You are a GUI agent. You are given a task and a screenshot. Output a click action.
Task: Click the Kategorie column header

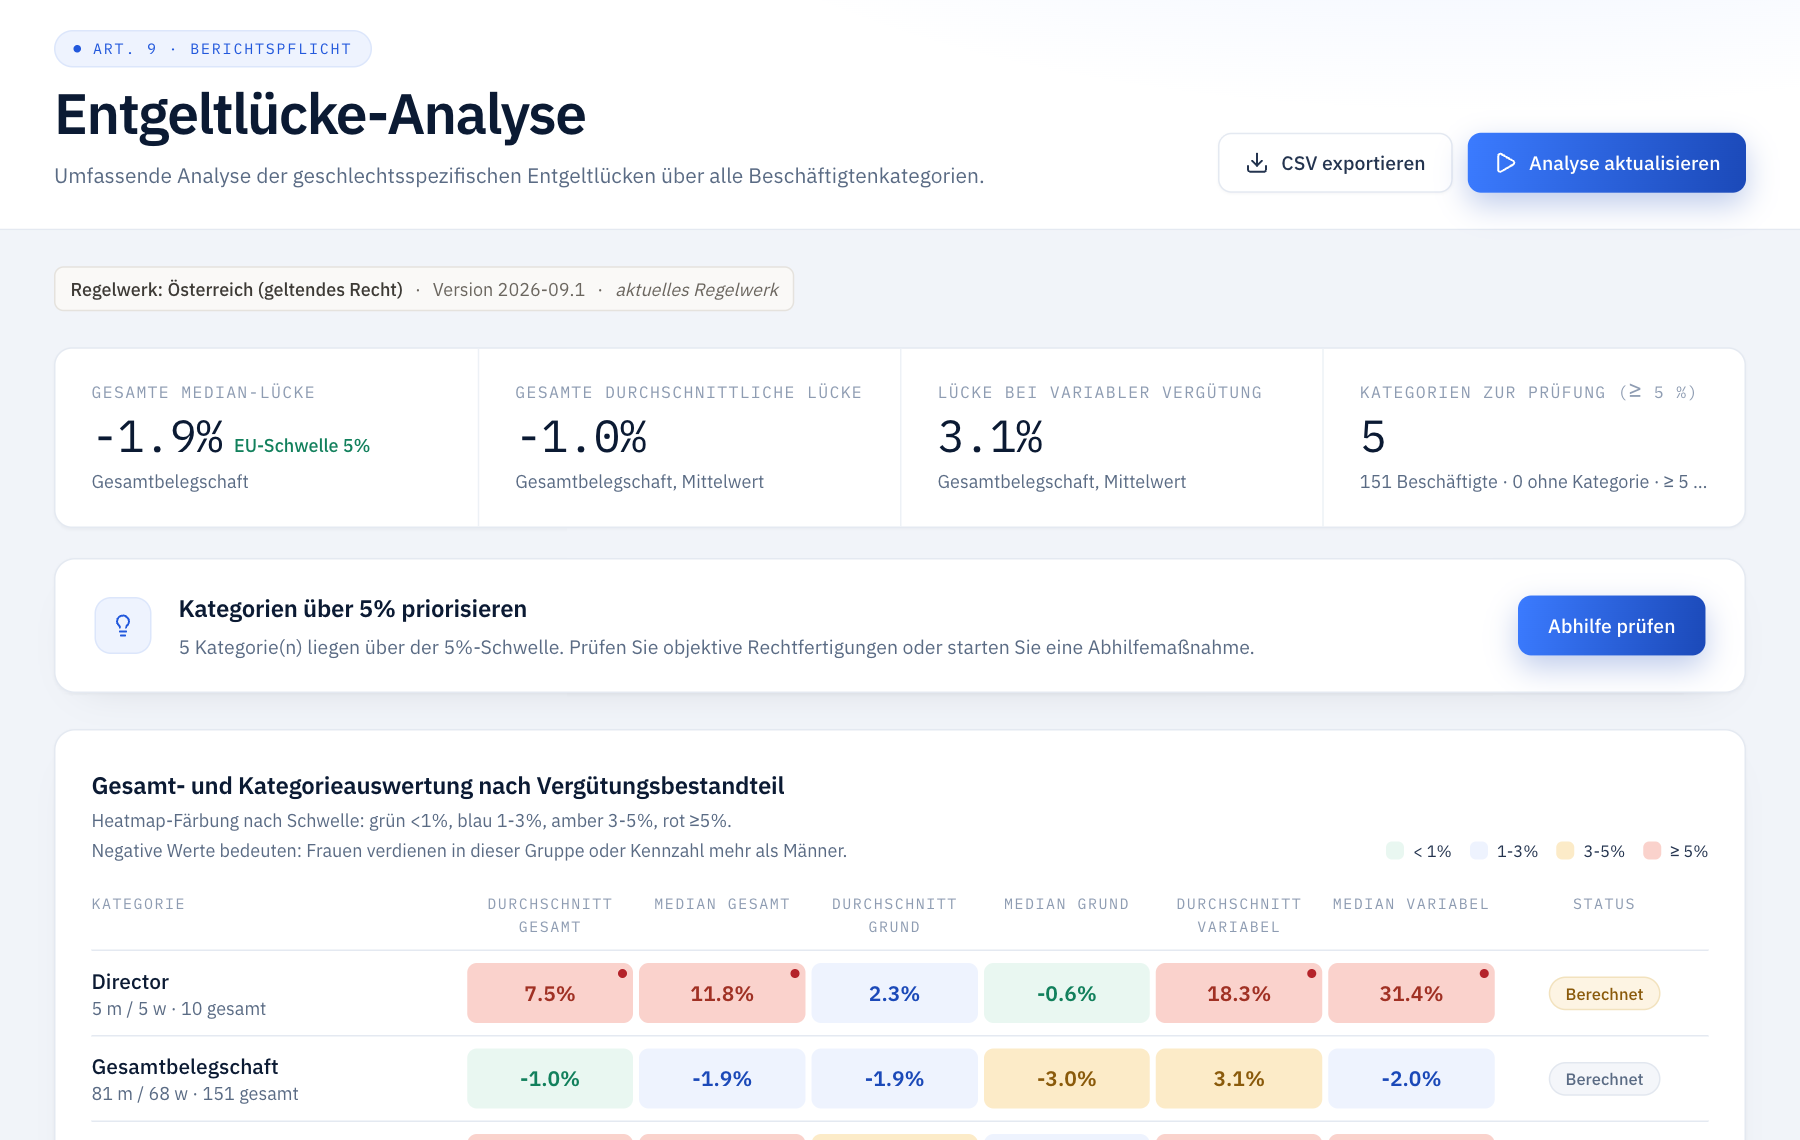point(138,904)
